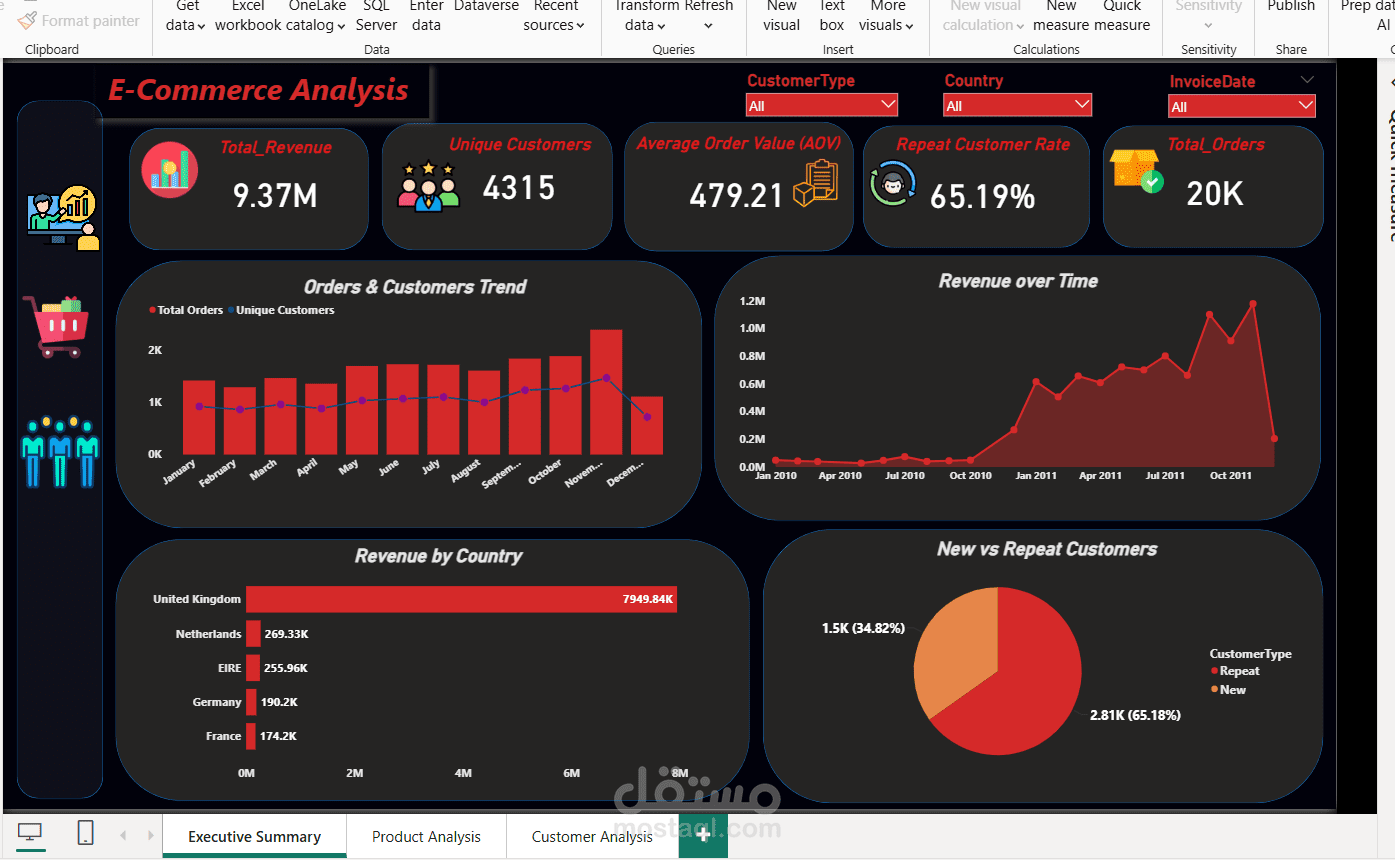Open the OneLake catalog dropdown
The height and width of the screenshot is (860, 1395).
click(317, 16)
